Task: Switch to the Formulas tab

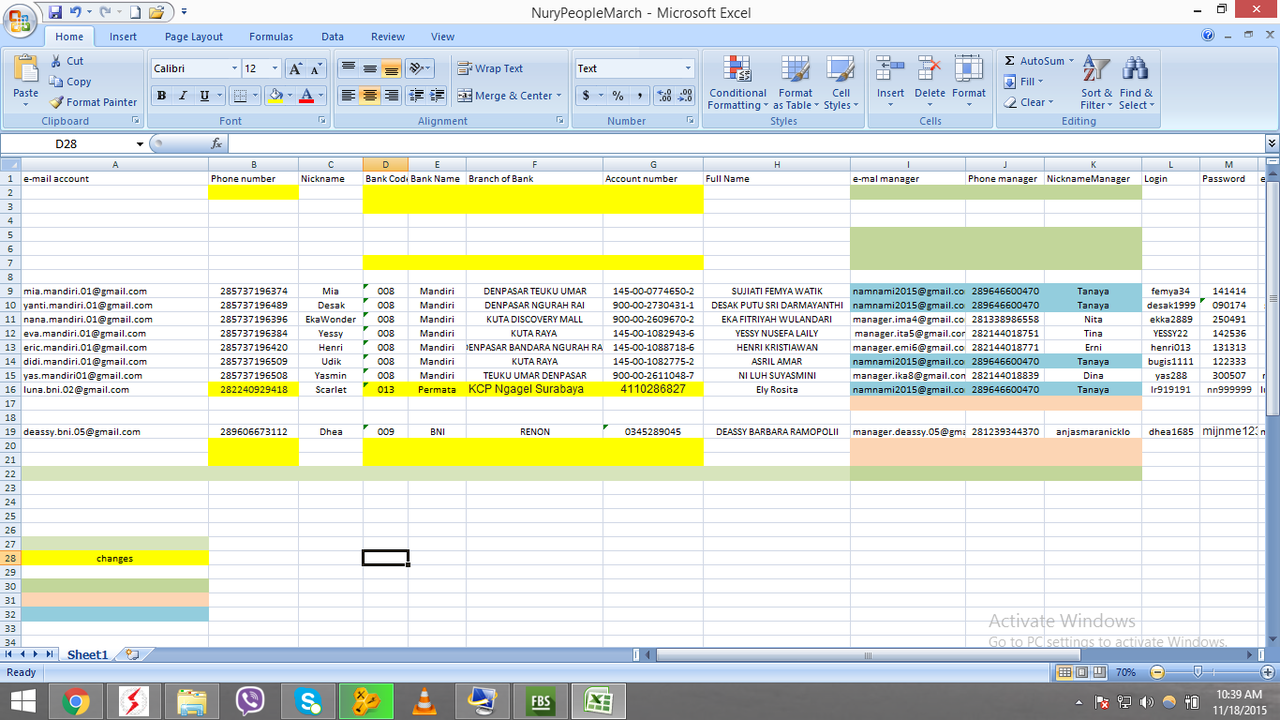Action: point(271,37)
